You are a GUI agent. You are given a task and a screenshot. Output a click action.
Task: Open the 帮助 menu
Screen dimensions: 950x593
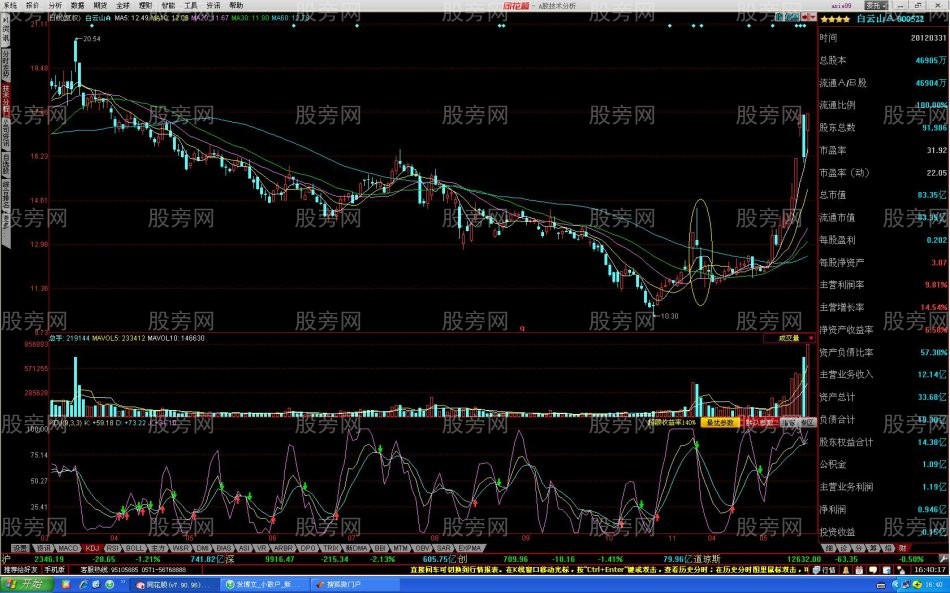236,5
